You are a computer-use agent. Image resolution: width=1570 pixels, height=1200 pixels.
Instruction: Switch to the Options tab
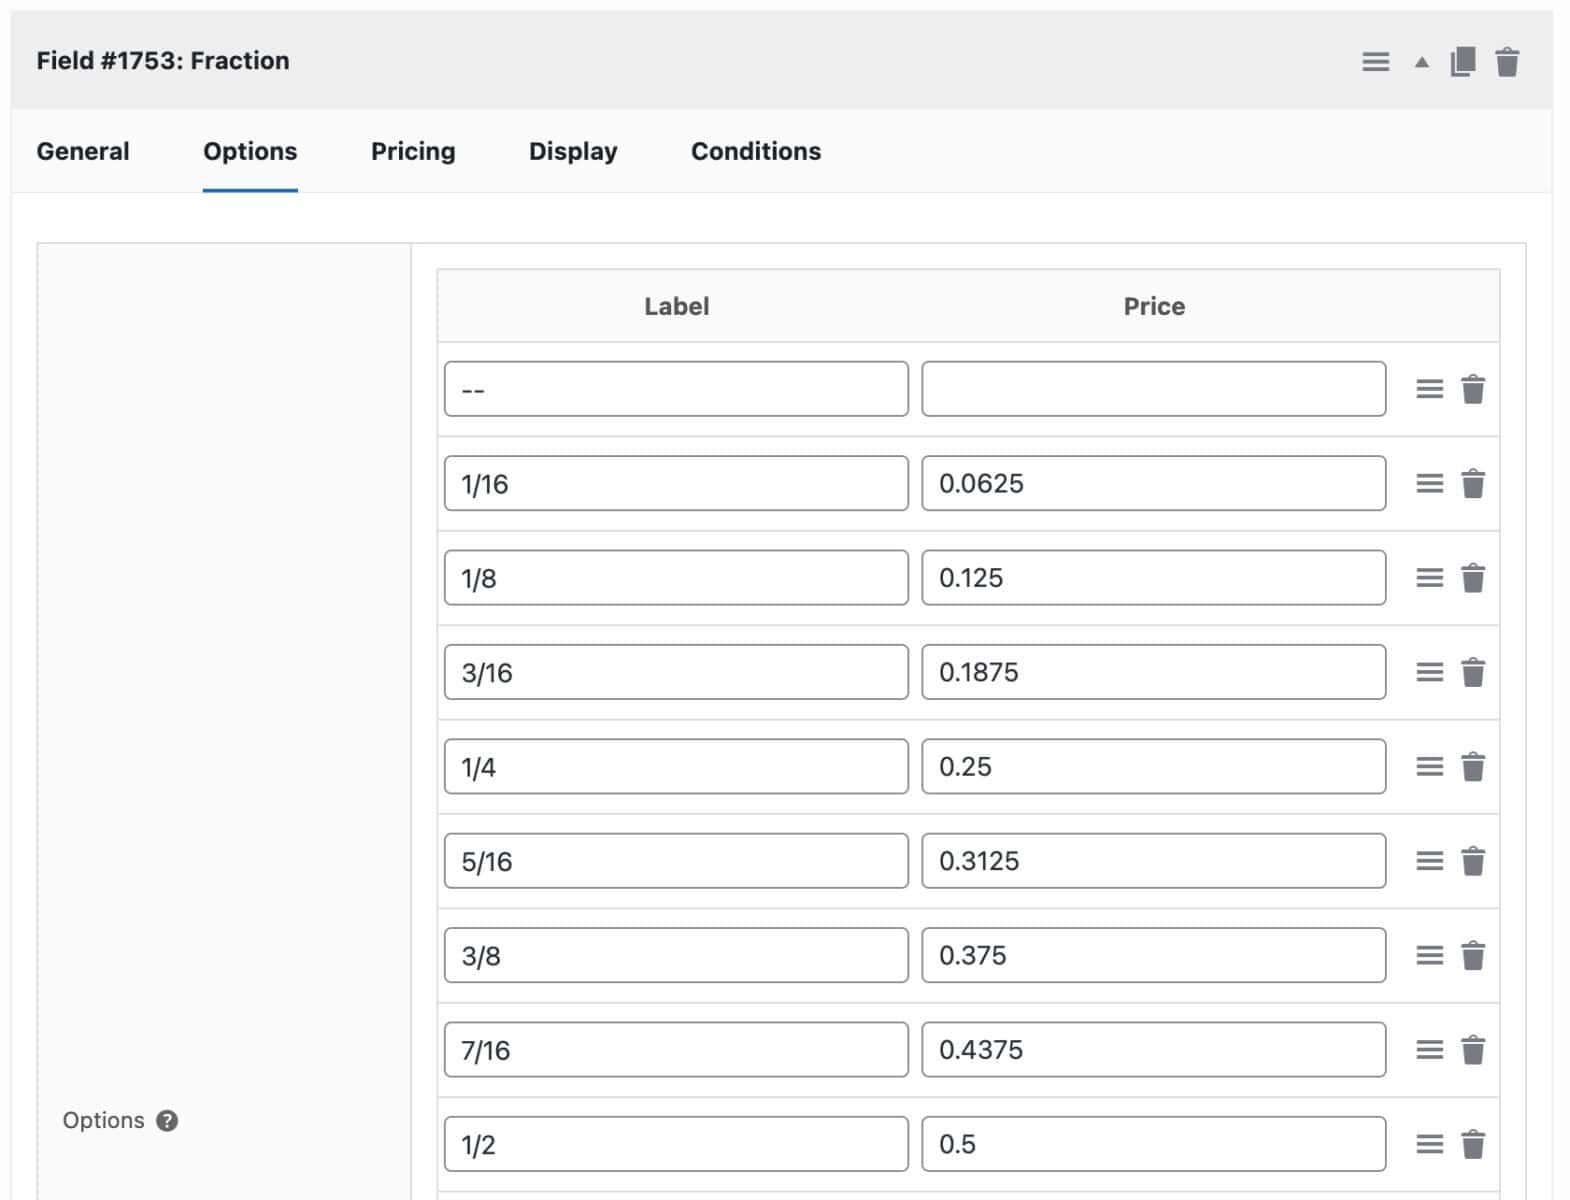[x=250, y=151]
